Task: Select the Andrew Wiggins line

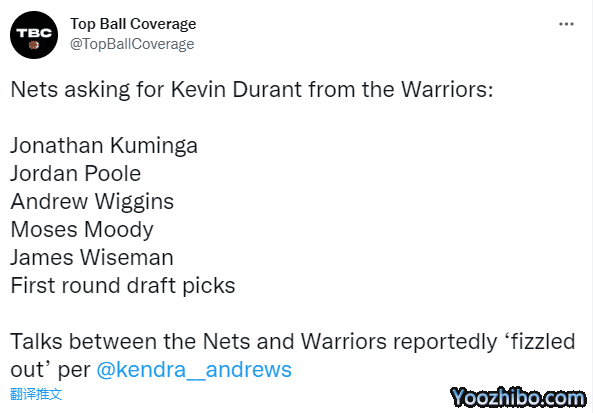Action: point(92,202)
